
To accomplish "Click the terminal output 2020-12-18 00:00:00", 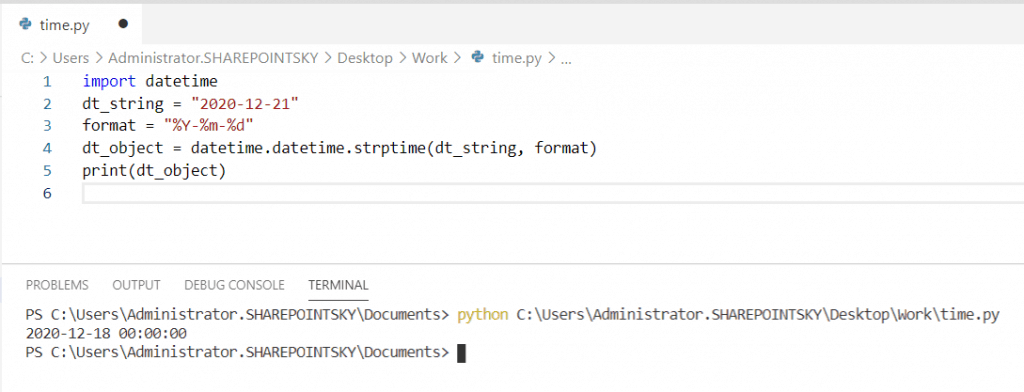I will coord(106,333).
